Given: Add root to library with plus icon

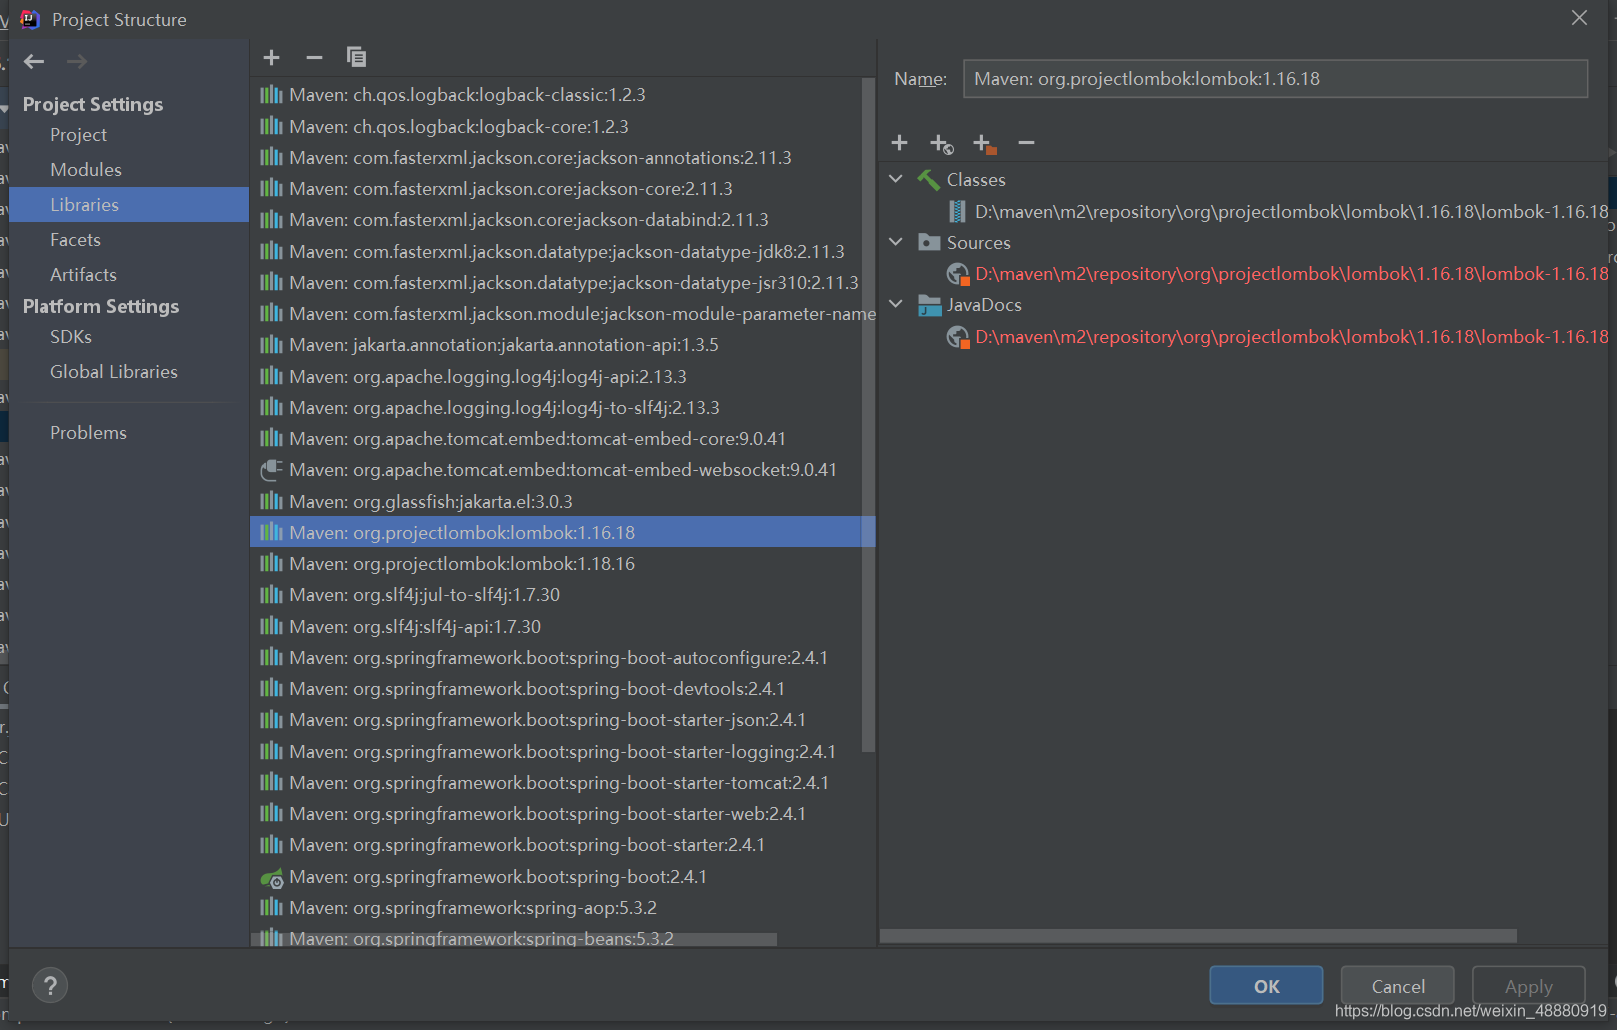Looking at the screenshot, I should [x=899, y=143].
